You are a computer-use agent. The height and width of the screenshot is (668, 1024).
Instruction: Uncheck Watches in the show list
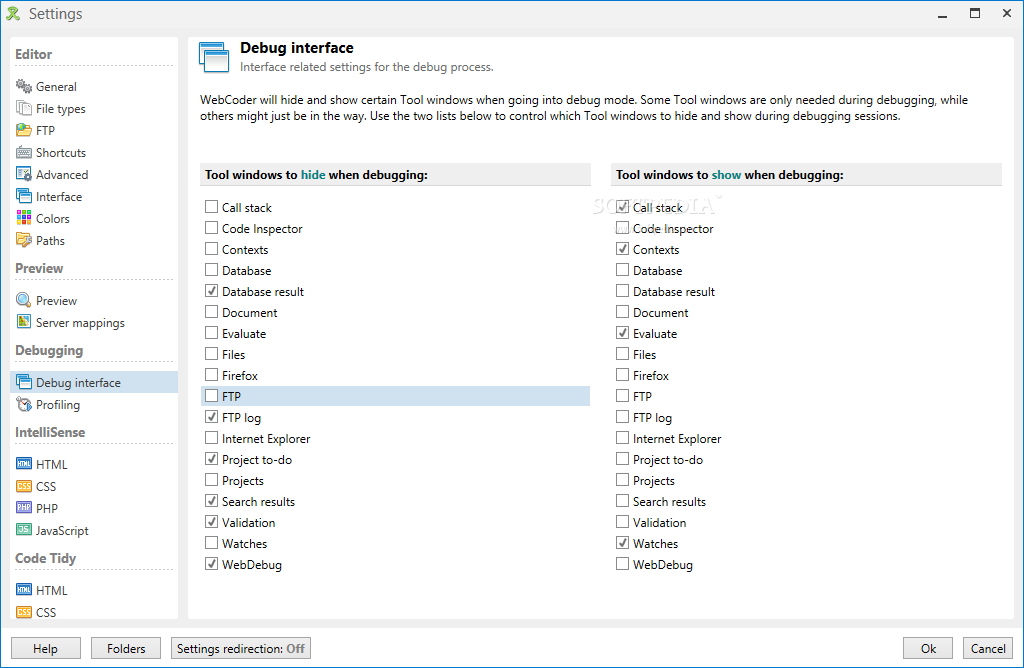click(x=623, y=544)
